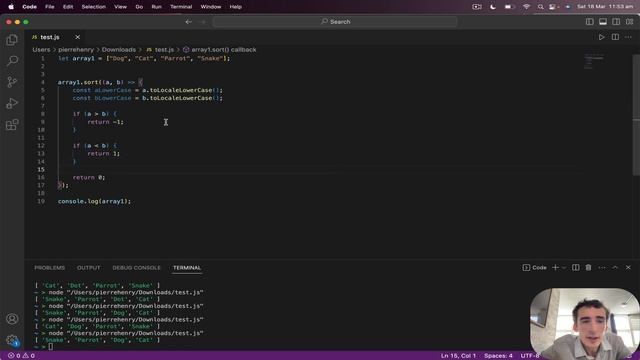Image resolution: width=640 pixels, height=360 pixels.
Task: Open the Run and Debug view
Action: [x=12, y=103]
